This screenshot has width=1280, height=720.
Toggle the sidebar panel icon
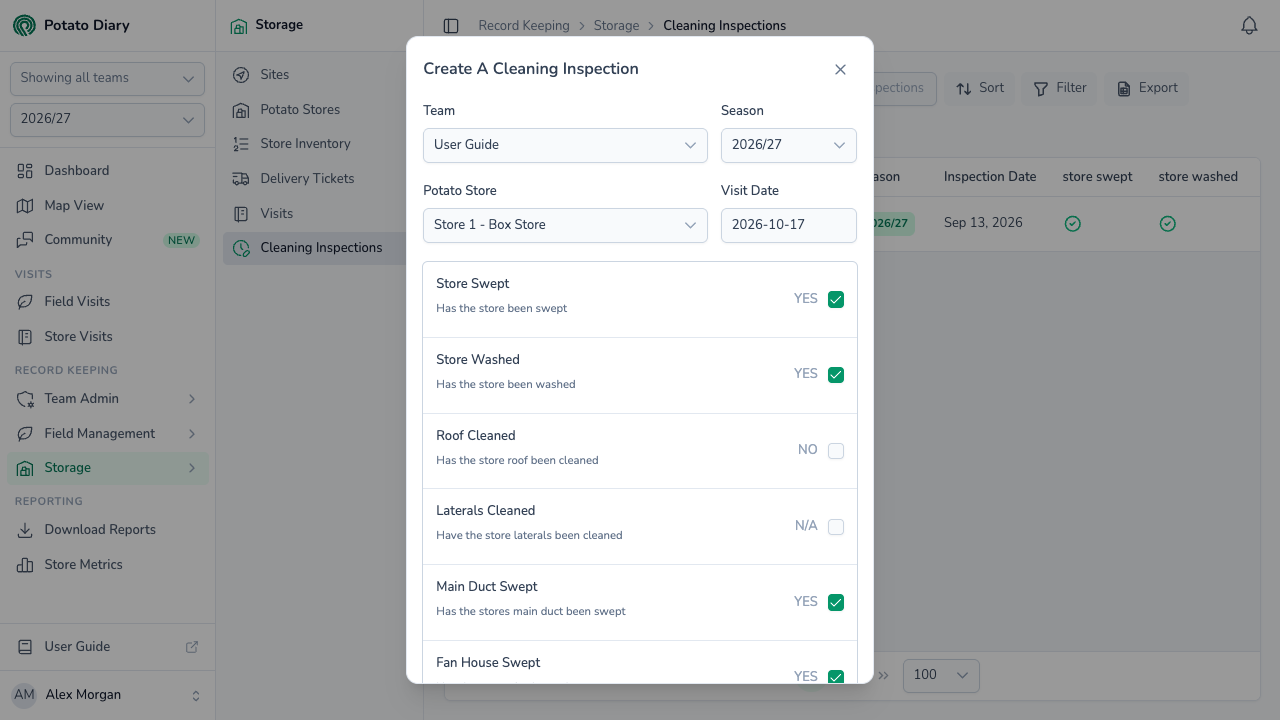click(x=451, y=26)
